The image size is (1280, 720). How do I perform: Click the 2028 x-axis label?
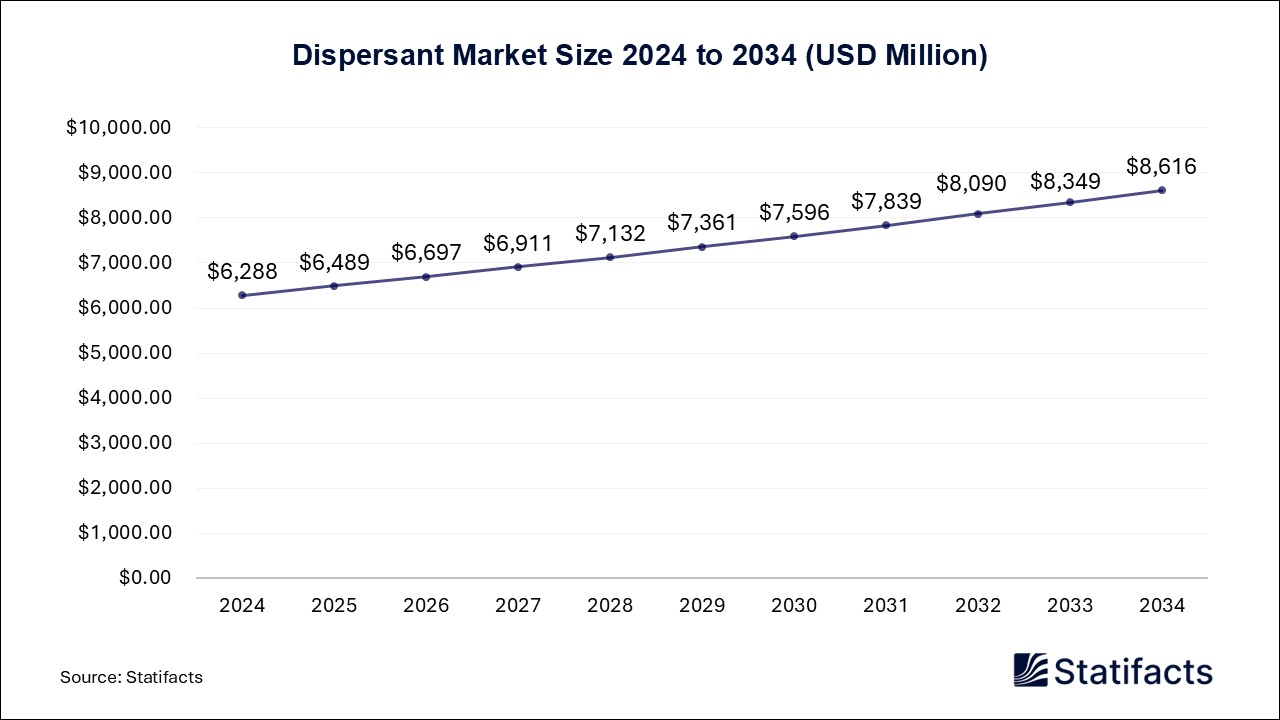(610, 606)
